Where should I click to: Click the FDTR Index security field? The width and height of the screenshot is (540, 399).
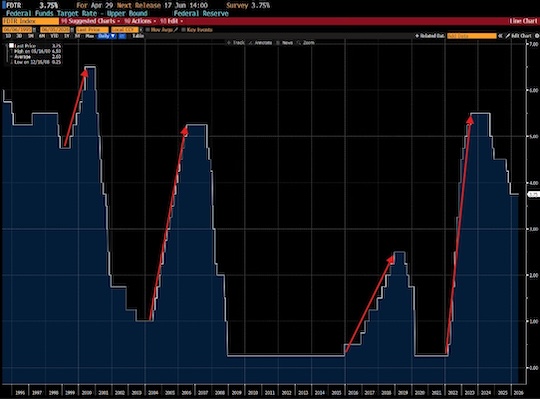[x=31, y=21]
